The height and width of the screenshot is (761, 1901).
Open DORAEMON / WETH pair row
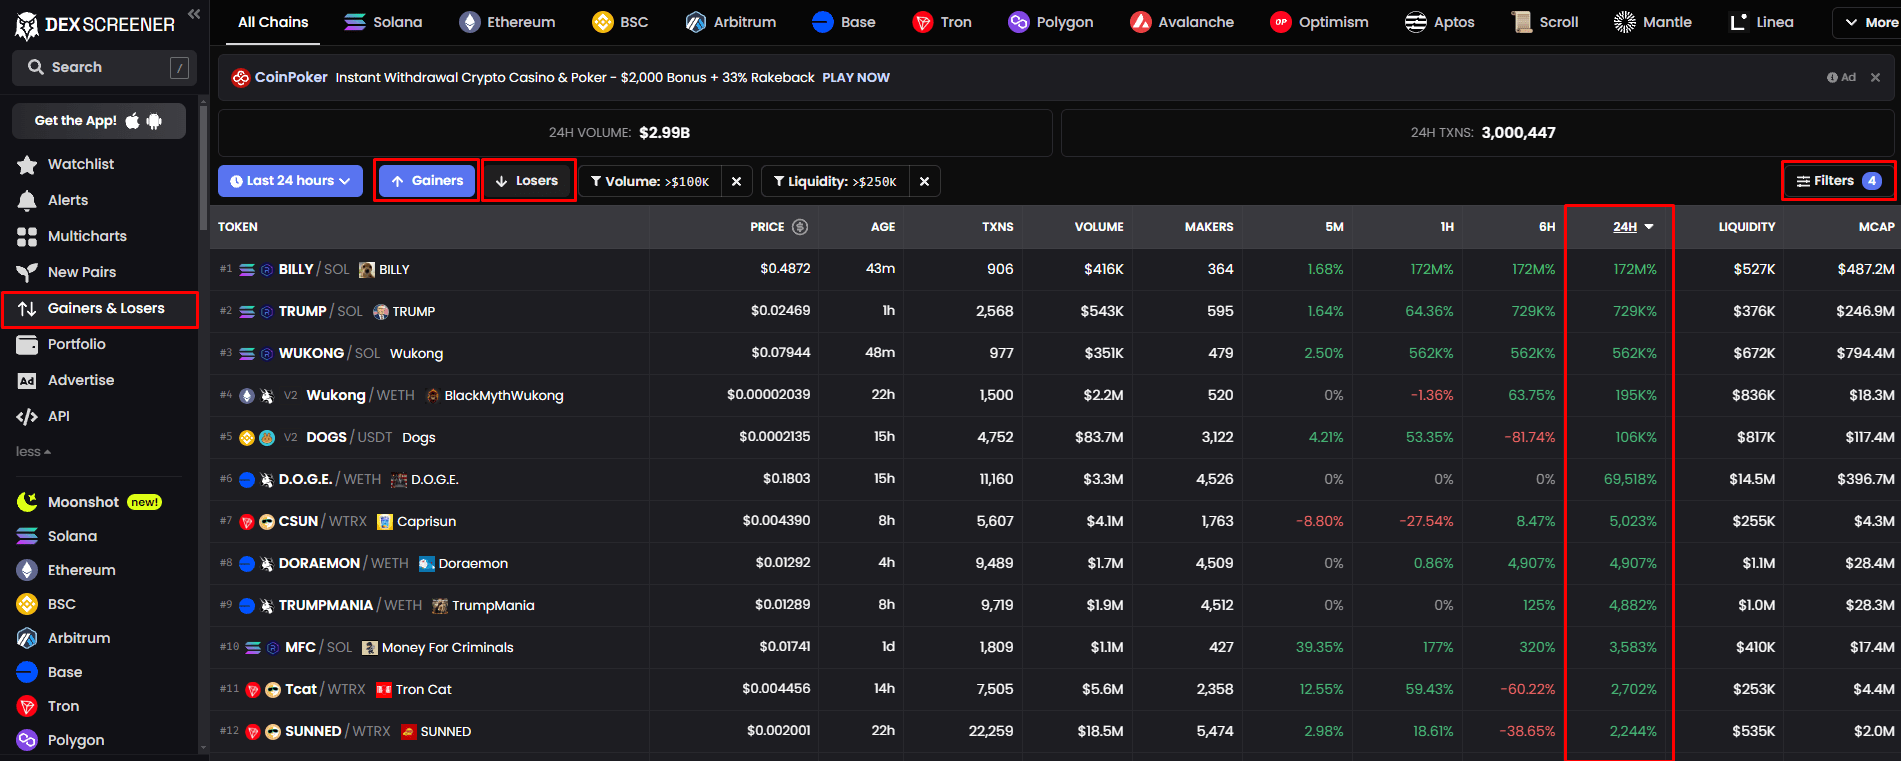[1055, 563]
